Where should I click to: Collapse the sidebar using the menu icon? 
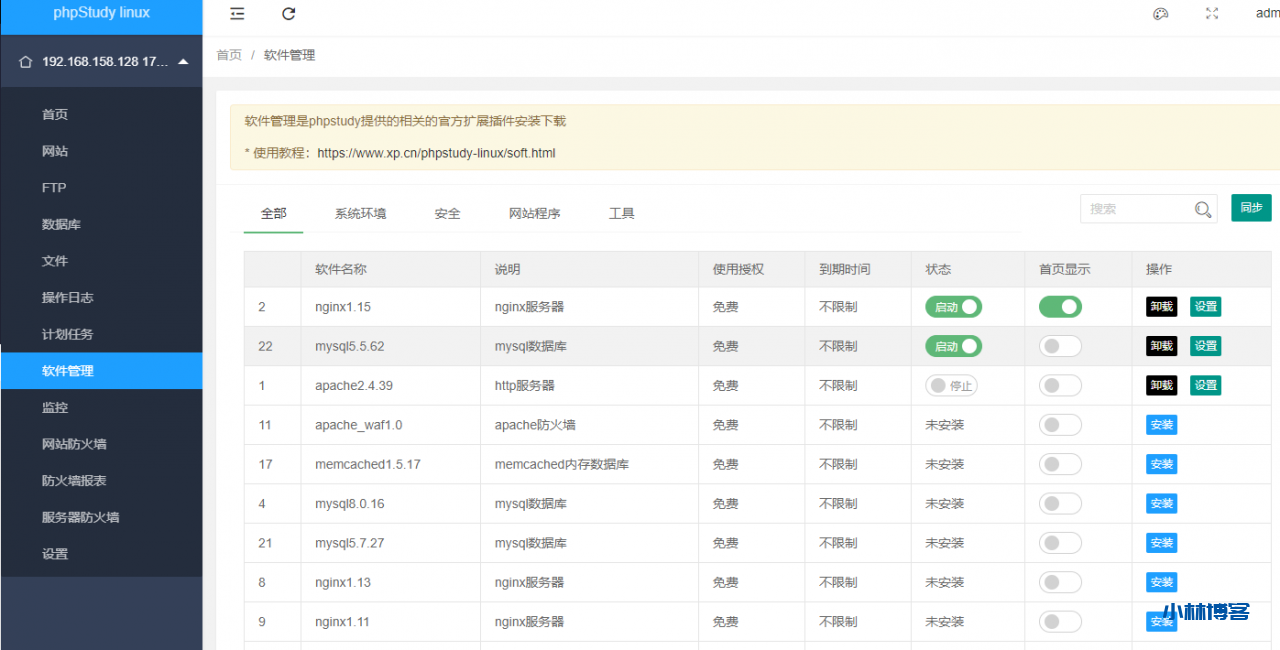click(x=236, y=14)
